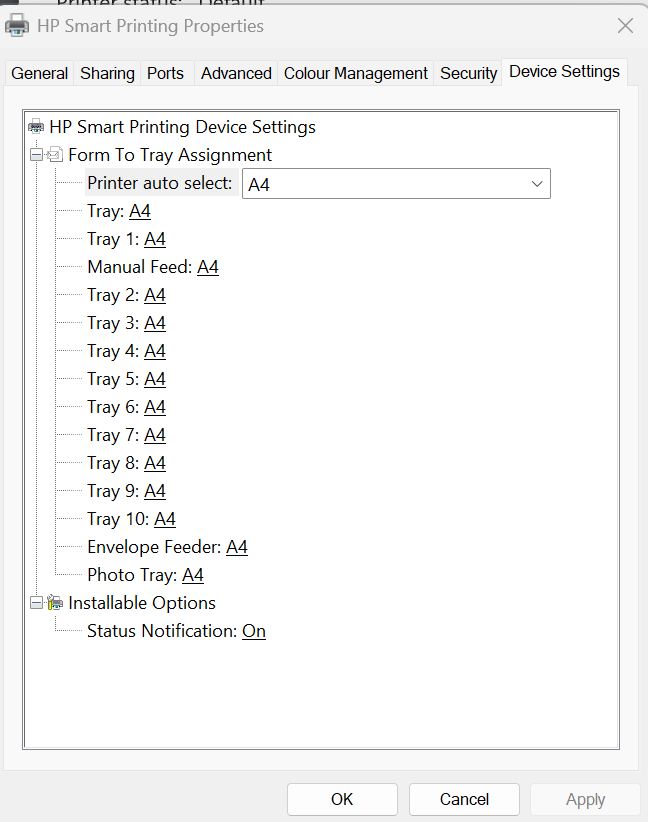This screenshot has width=648, height=822.
Task: Collapse the Form To Tray Assignment node
Action: pyautogui.click(x=36, y=155)
